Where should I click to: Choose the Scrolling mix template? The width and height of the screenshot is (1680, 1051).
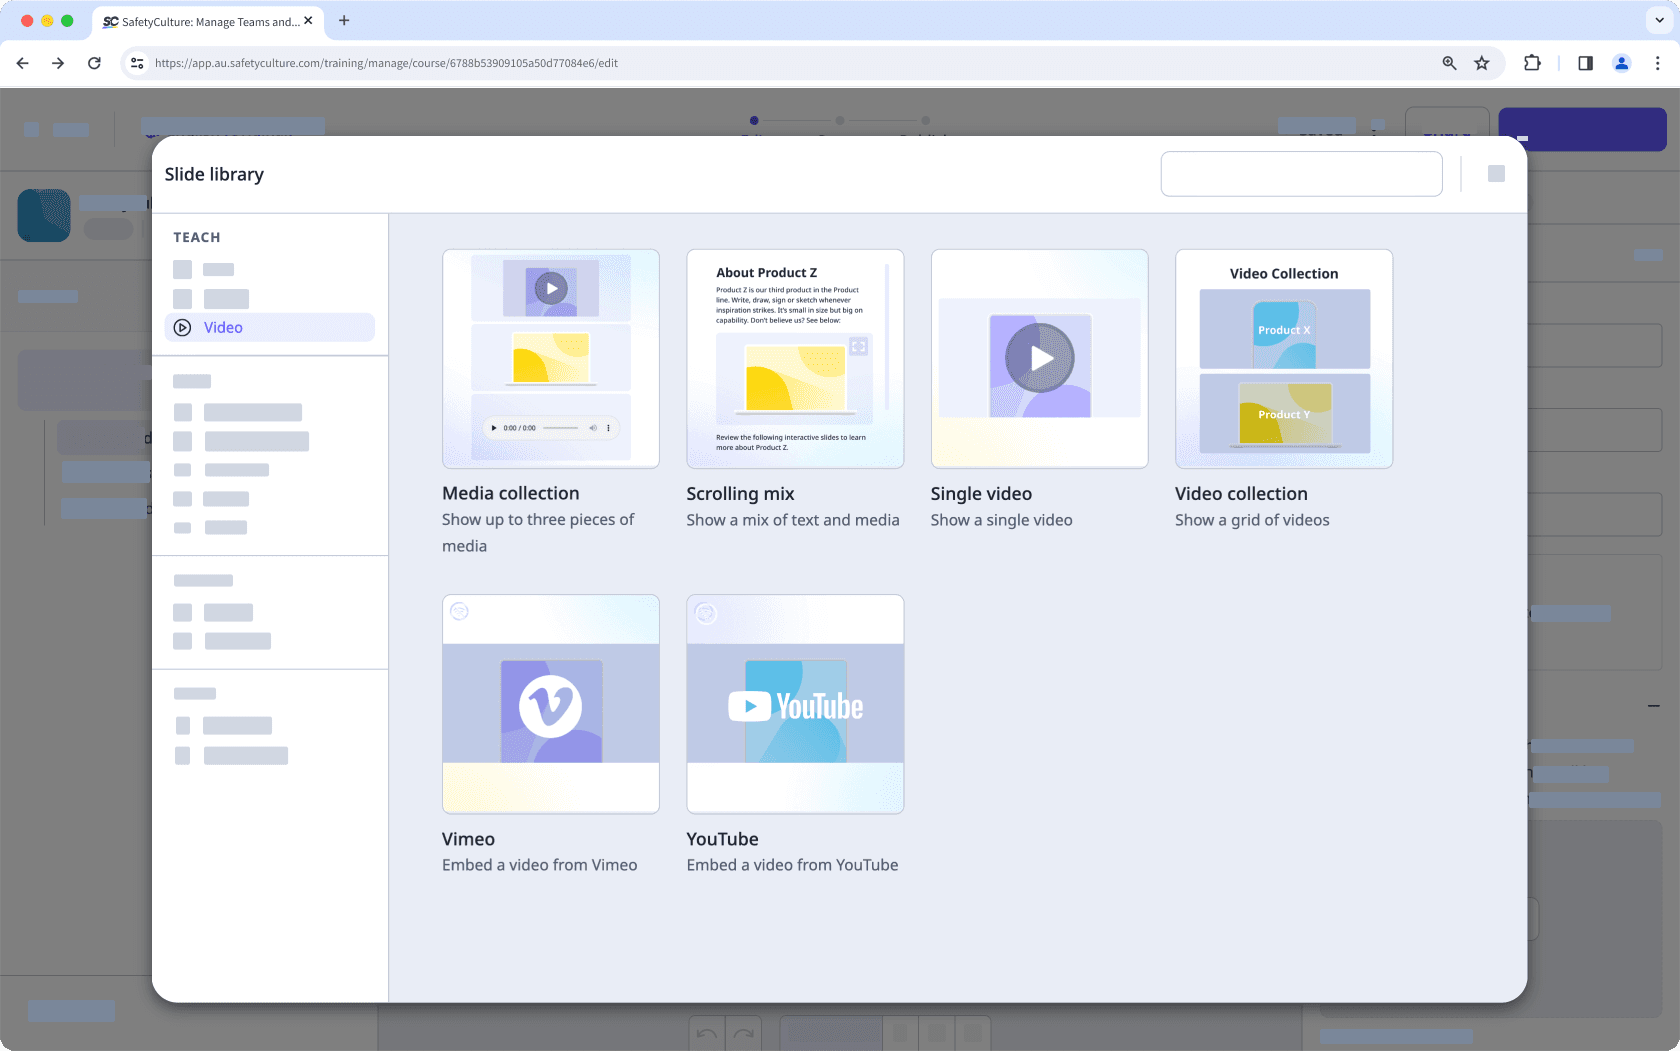[x=795, y=359]
